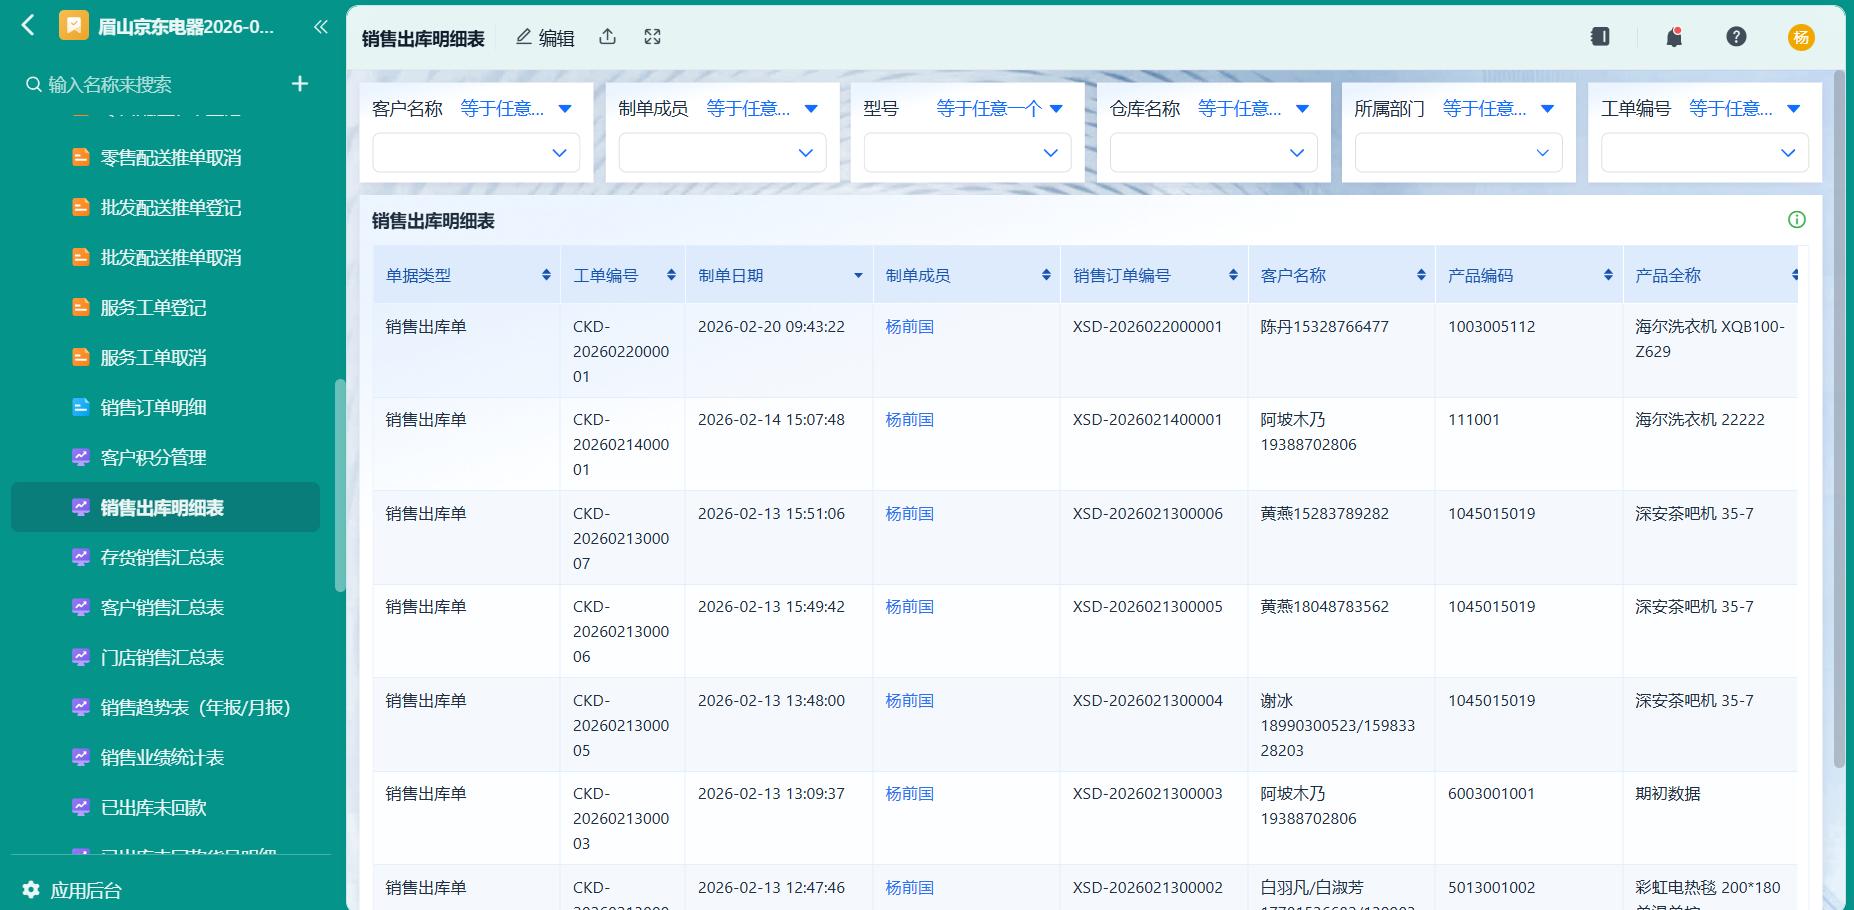The image size is (1854, 910).
Task: Click the search magnifier icon in sidebar
Action: (34, 85)
